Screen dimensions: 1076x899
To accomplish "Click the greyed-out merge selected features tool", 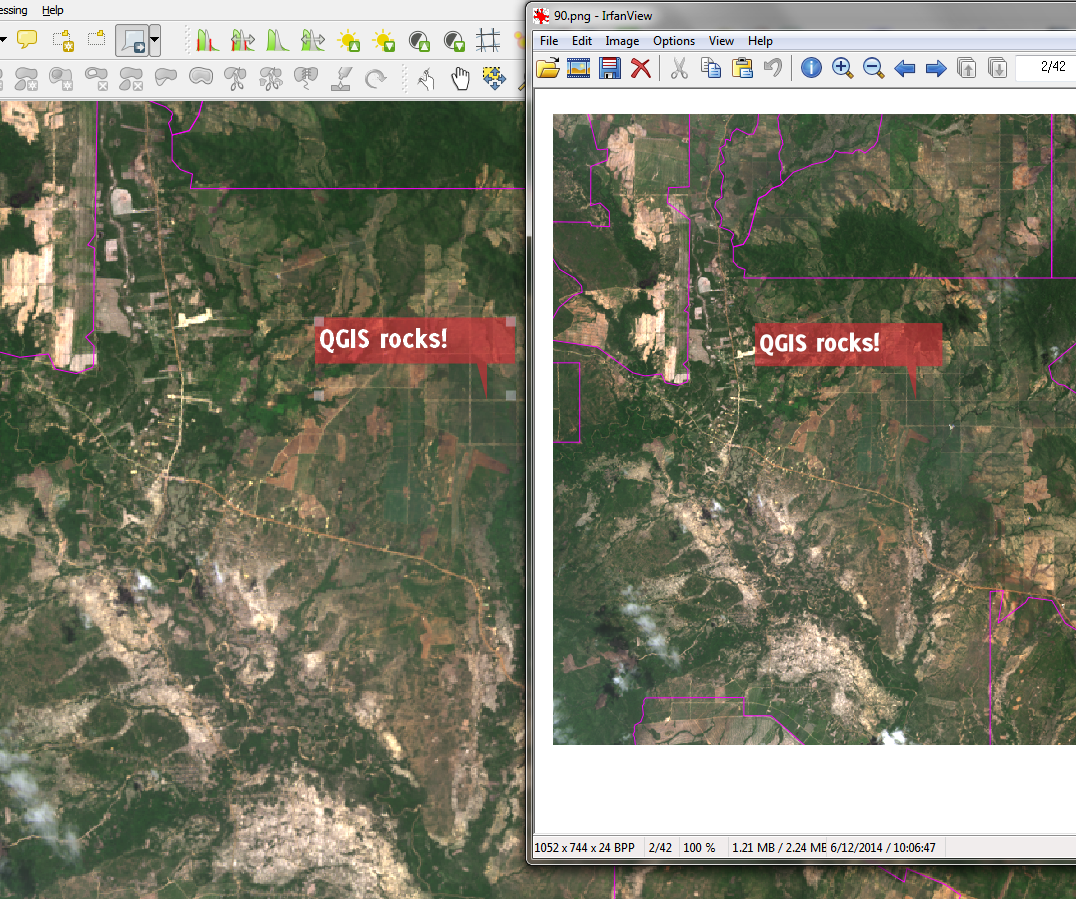I will (305, 80).
